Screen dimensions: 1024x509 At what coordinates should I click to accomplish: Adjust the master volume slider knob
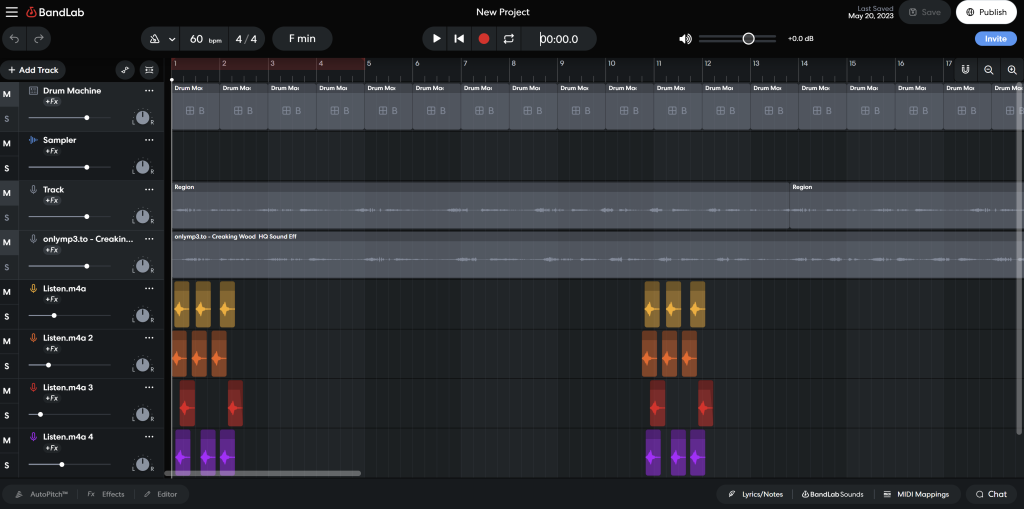point(748,39)
